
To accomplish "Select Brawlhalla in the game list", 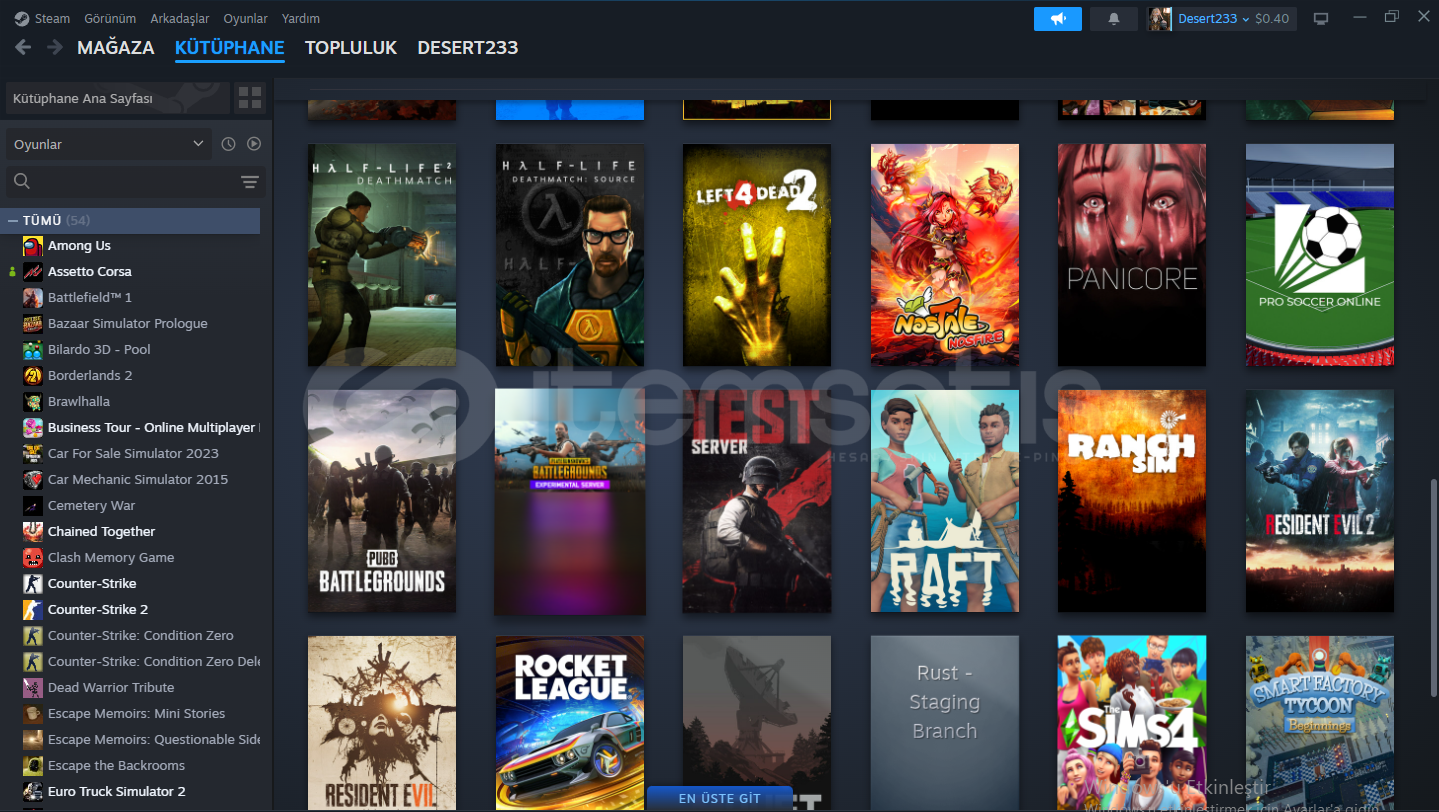I will [x=79, y=401].
